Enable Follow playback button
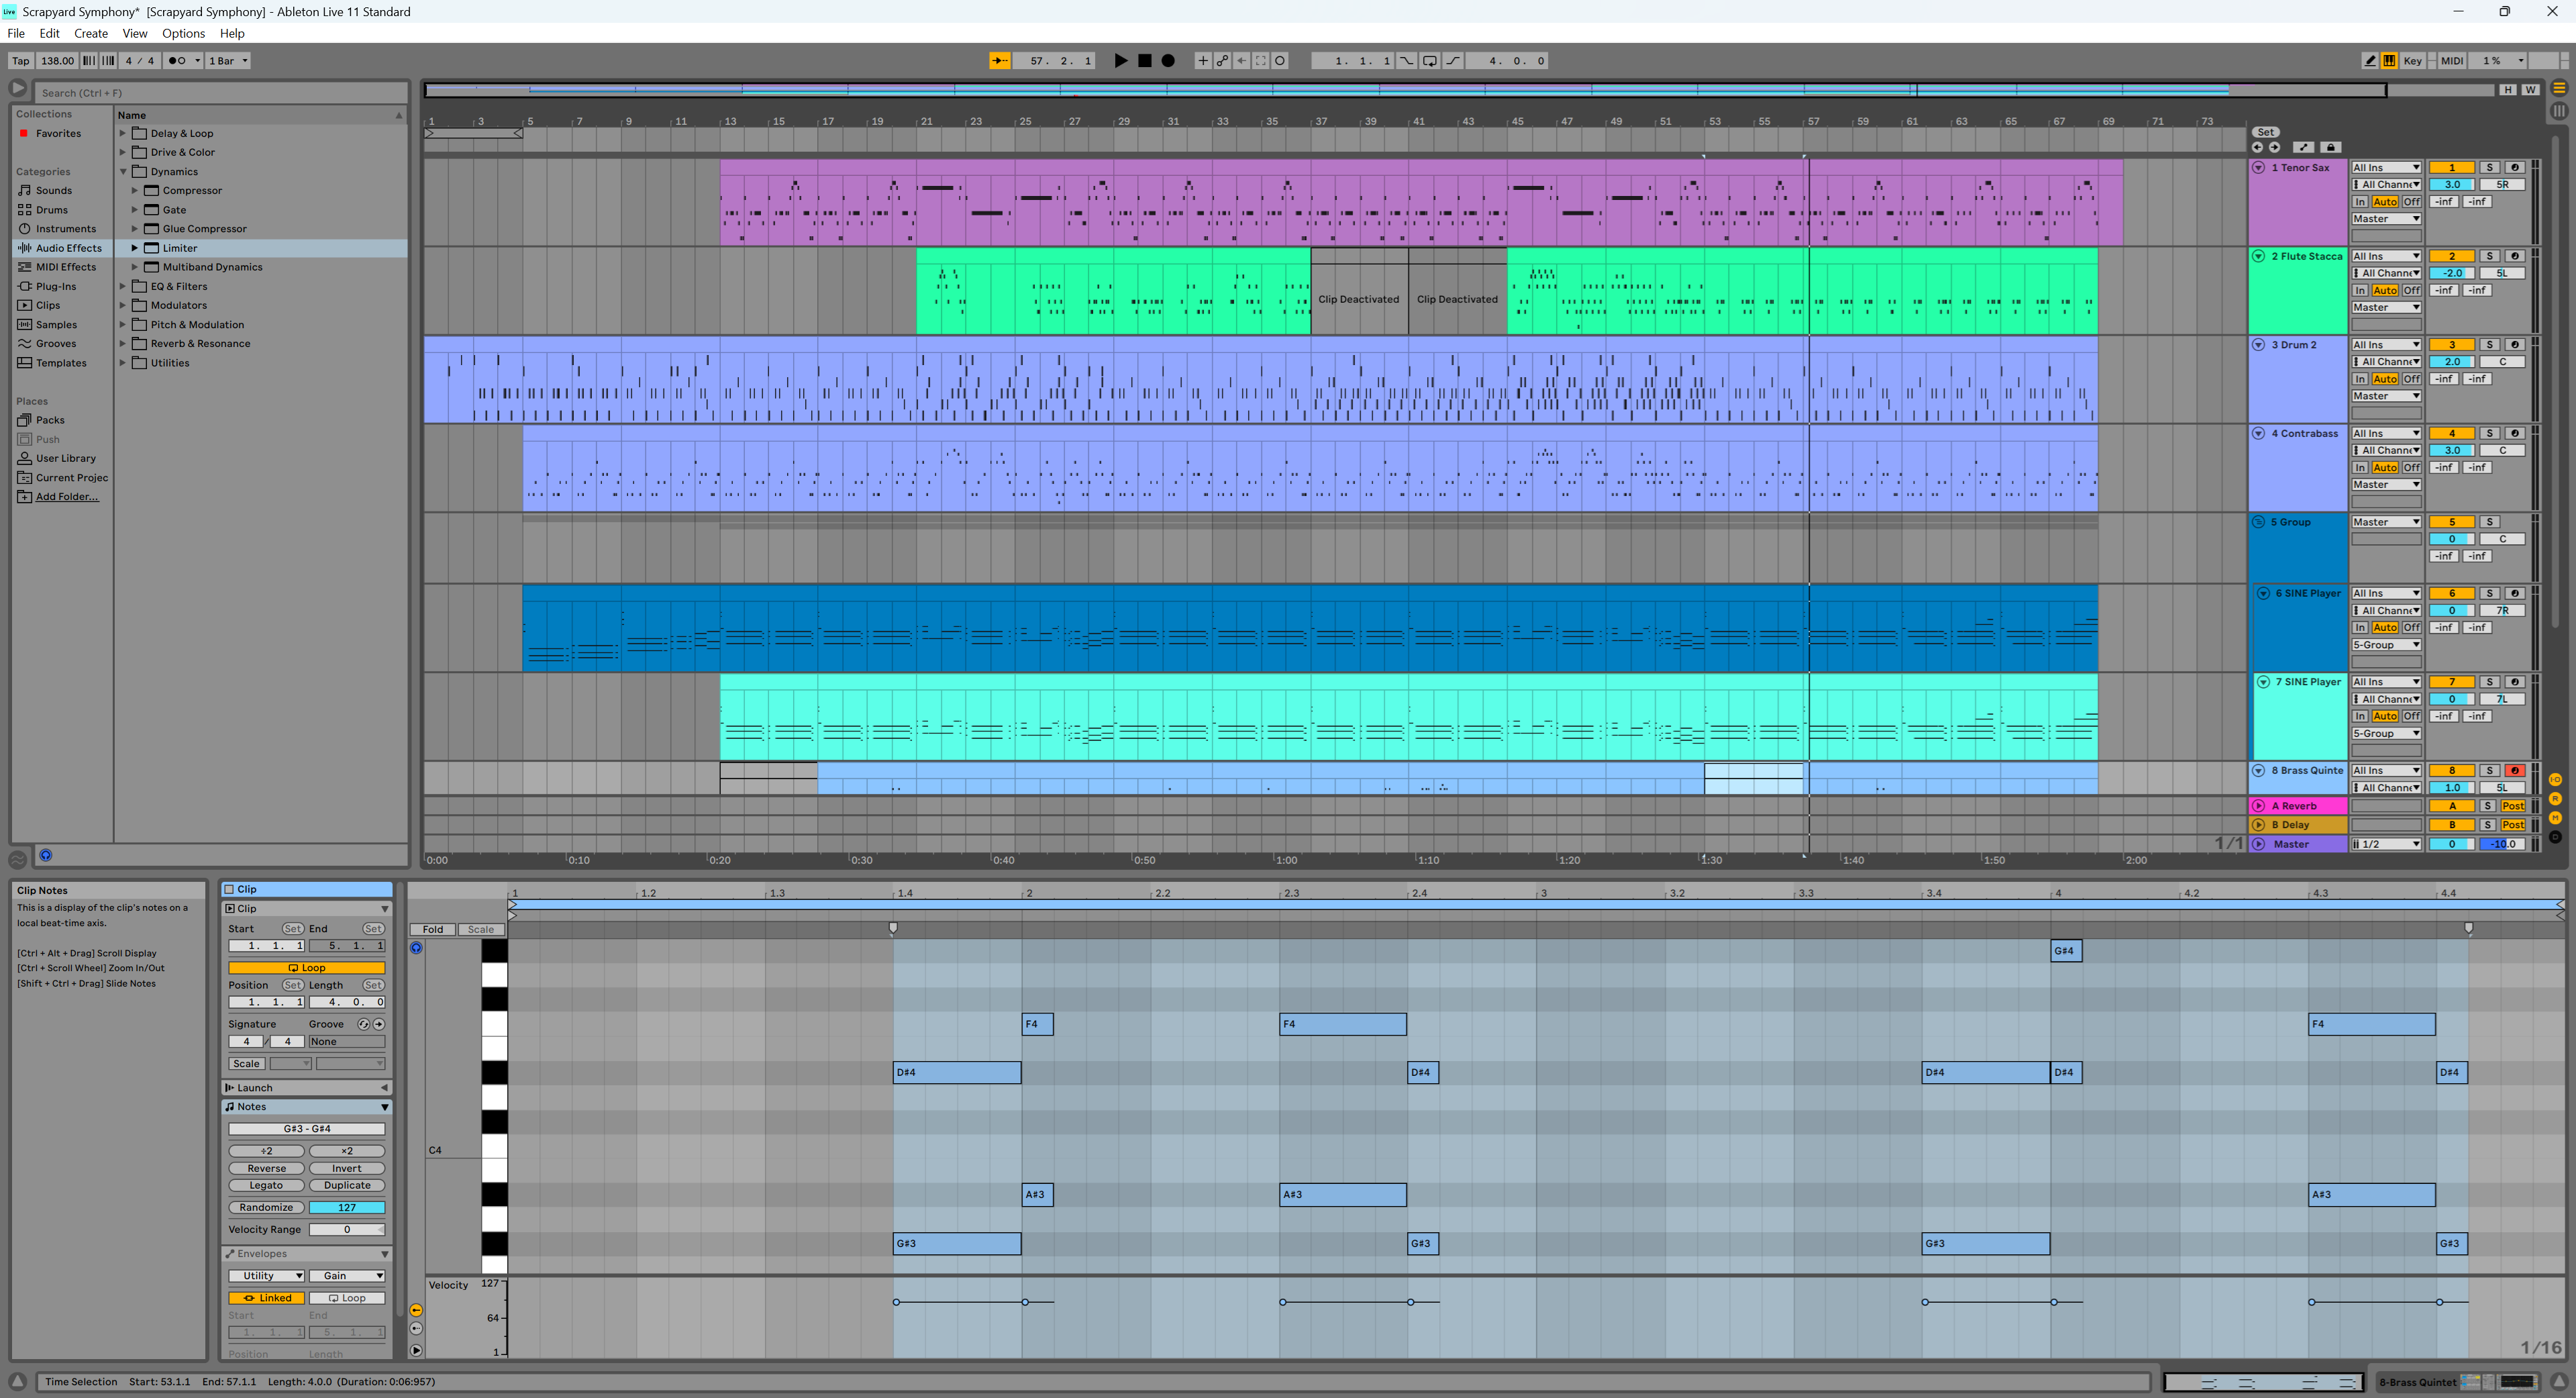 point(999,61)
